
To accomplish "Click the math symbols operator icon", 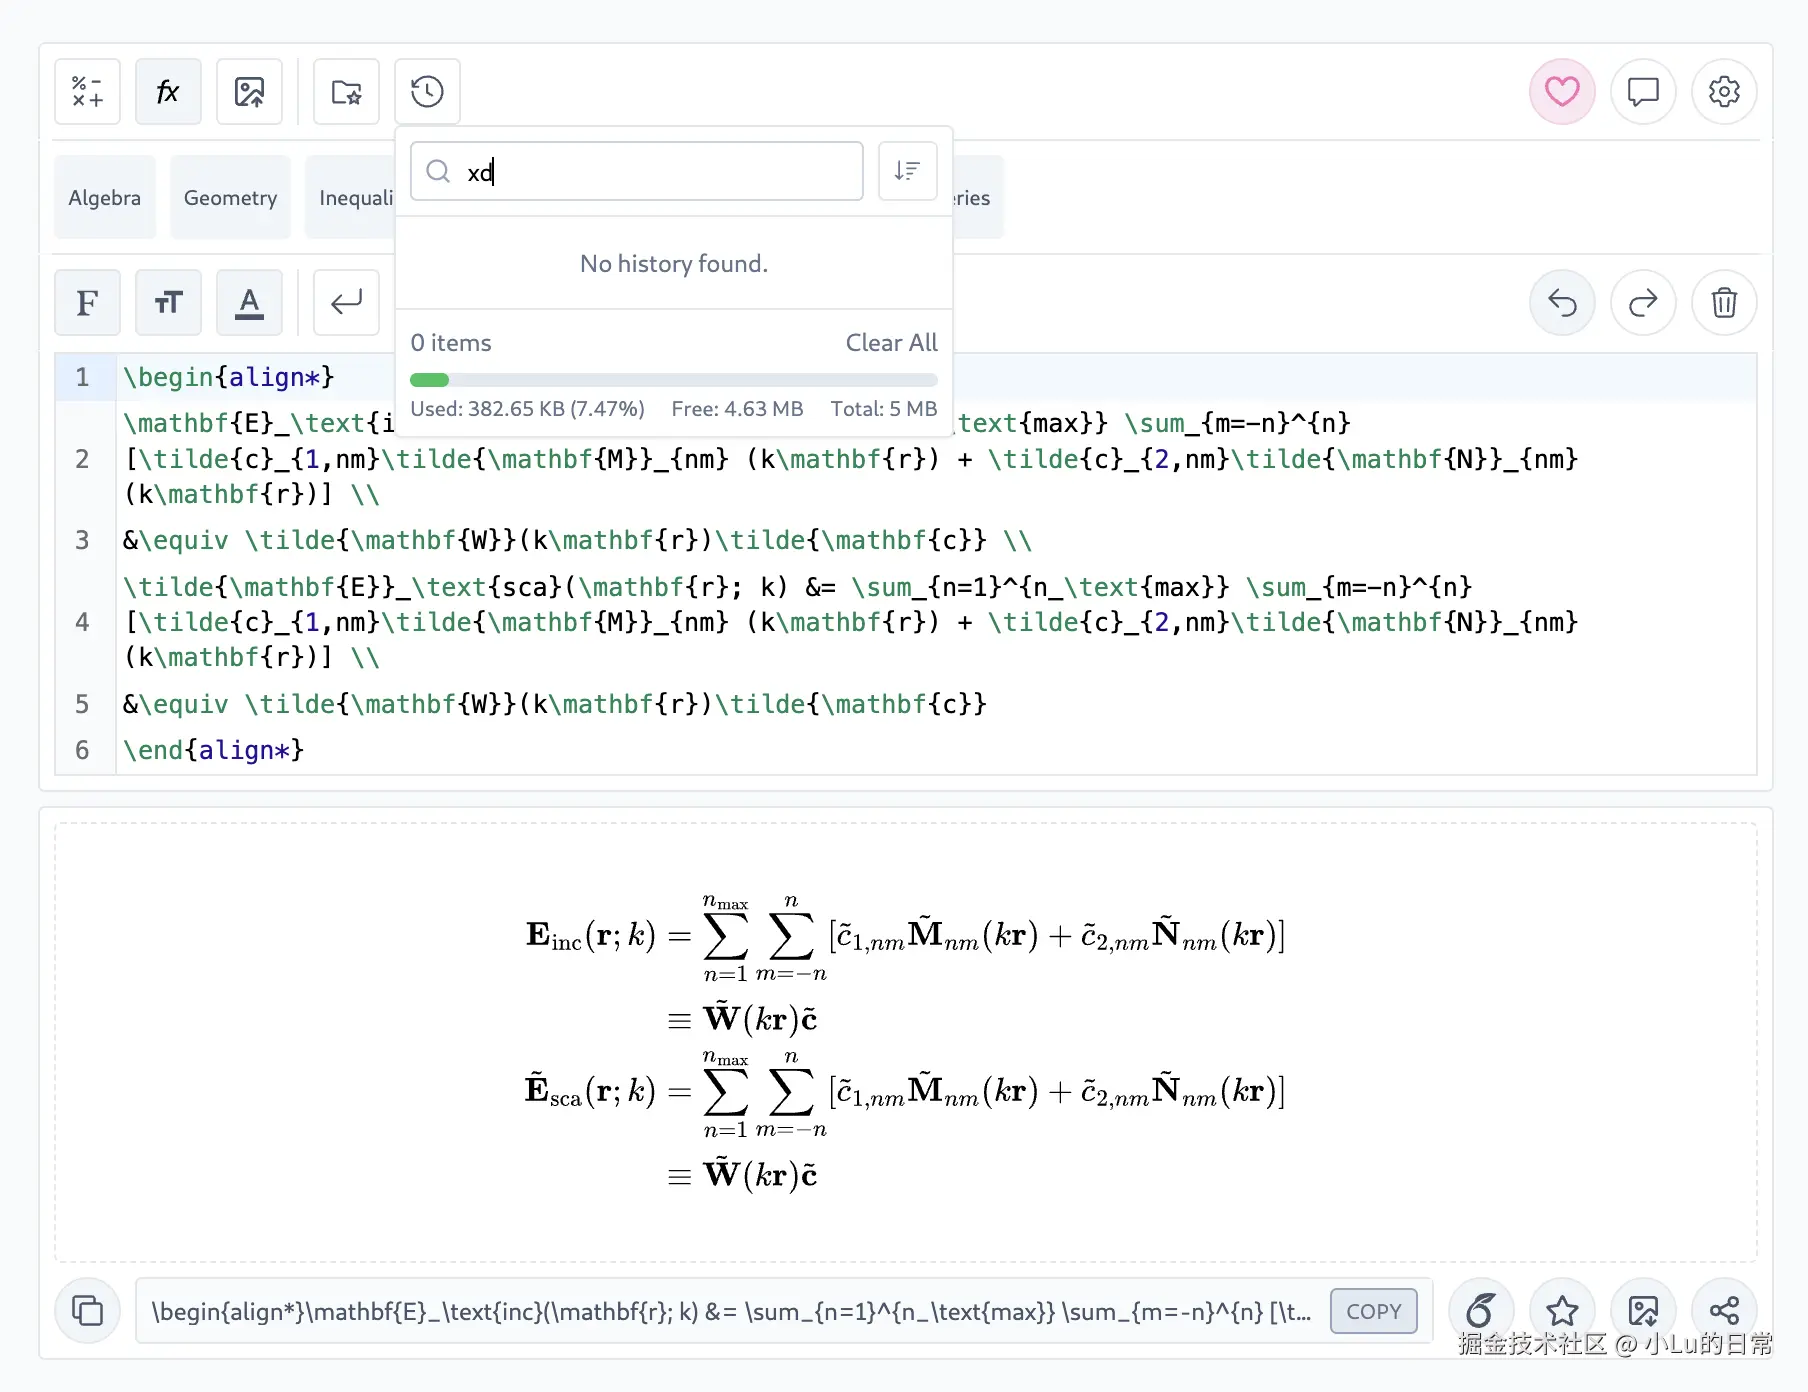I will pyautogui.click(x=87, y=92).
